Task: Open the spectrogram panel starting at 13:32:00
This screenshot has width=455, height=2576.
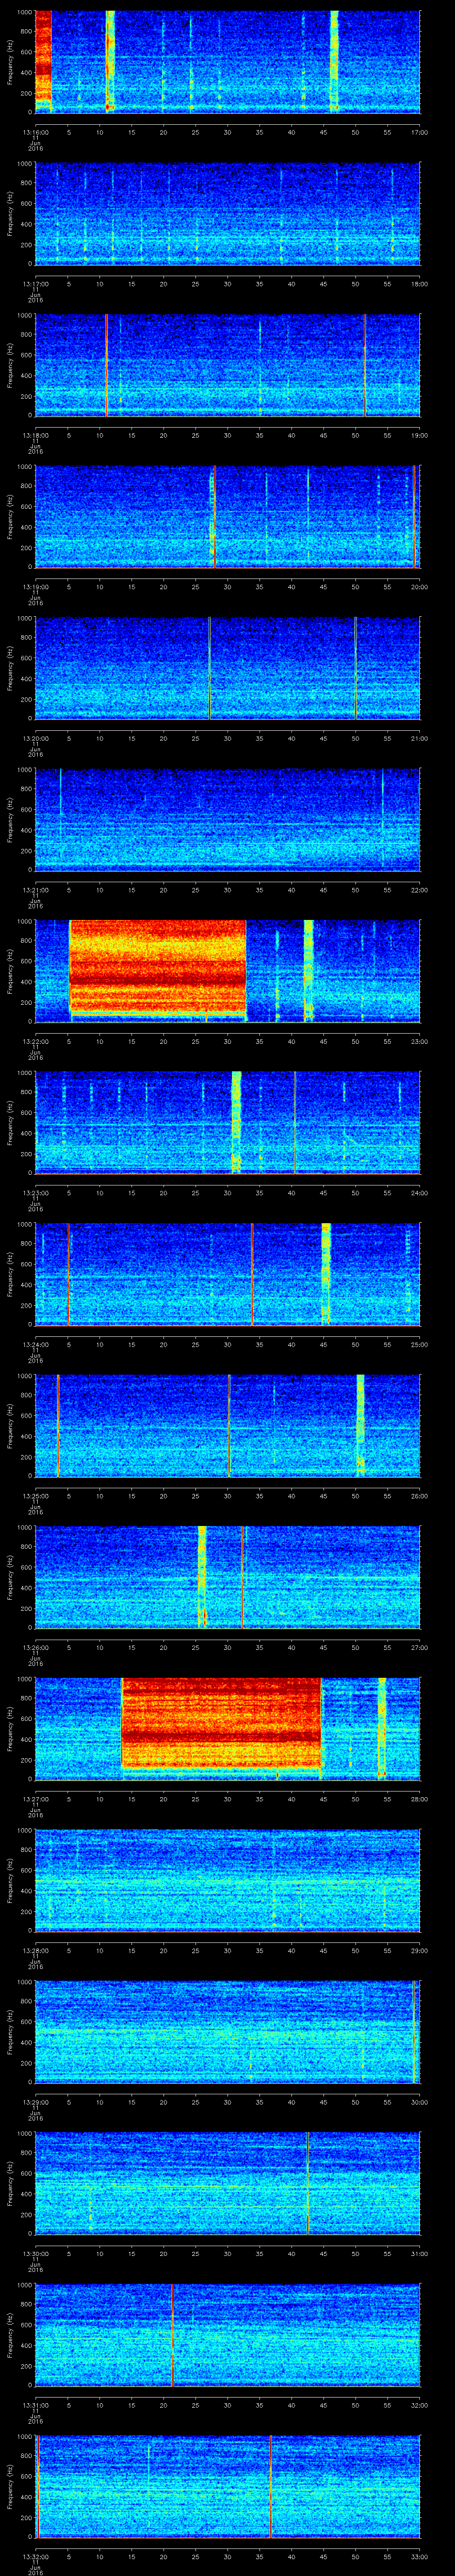Action: click(x=227, y=2486)
